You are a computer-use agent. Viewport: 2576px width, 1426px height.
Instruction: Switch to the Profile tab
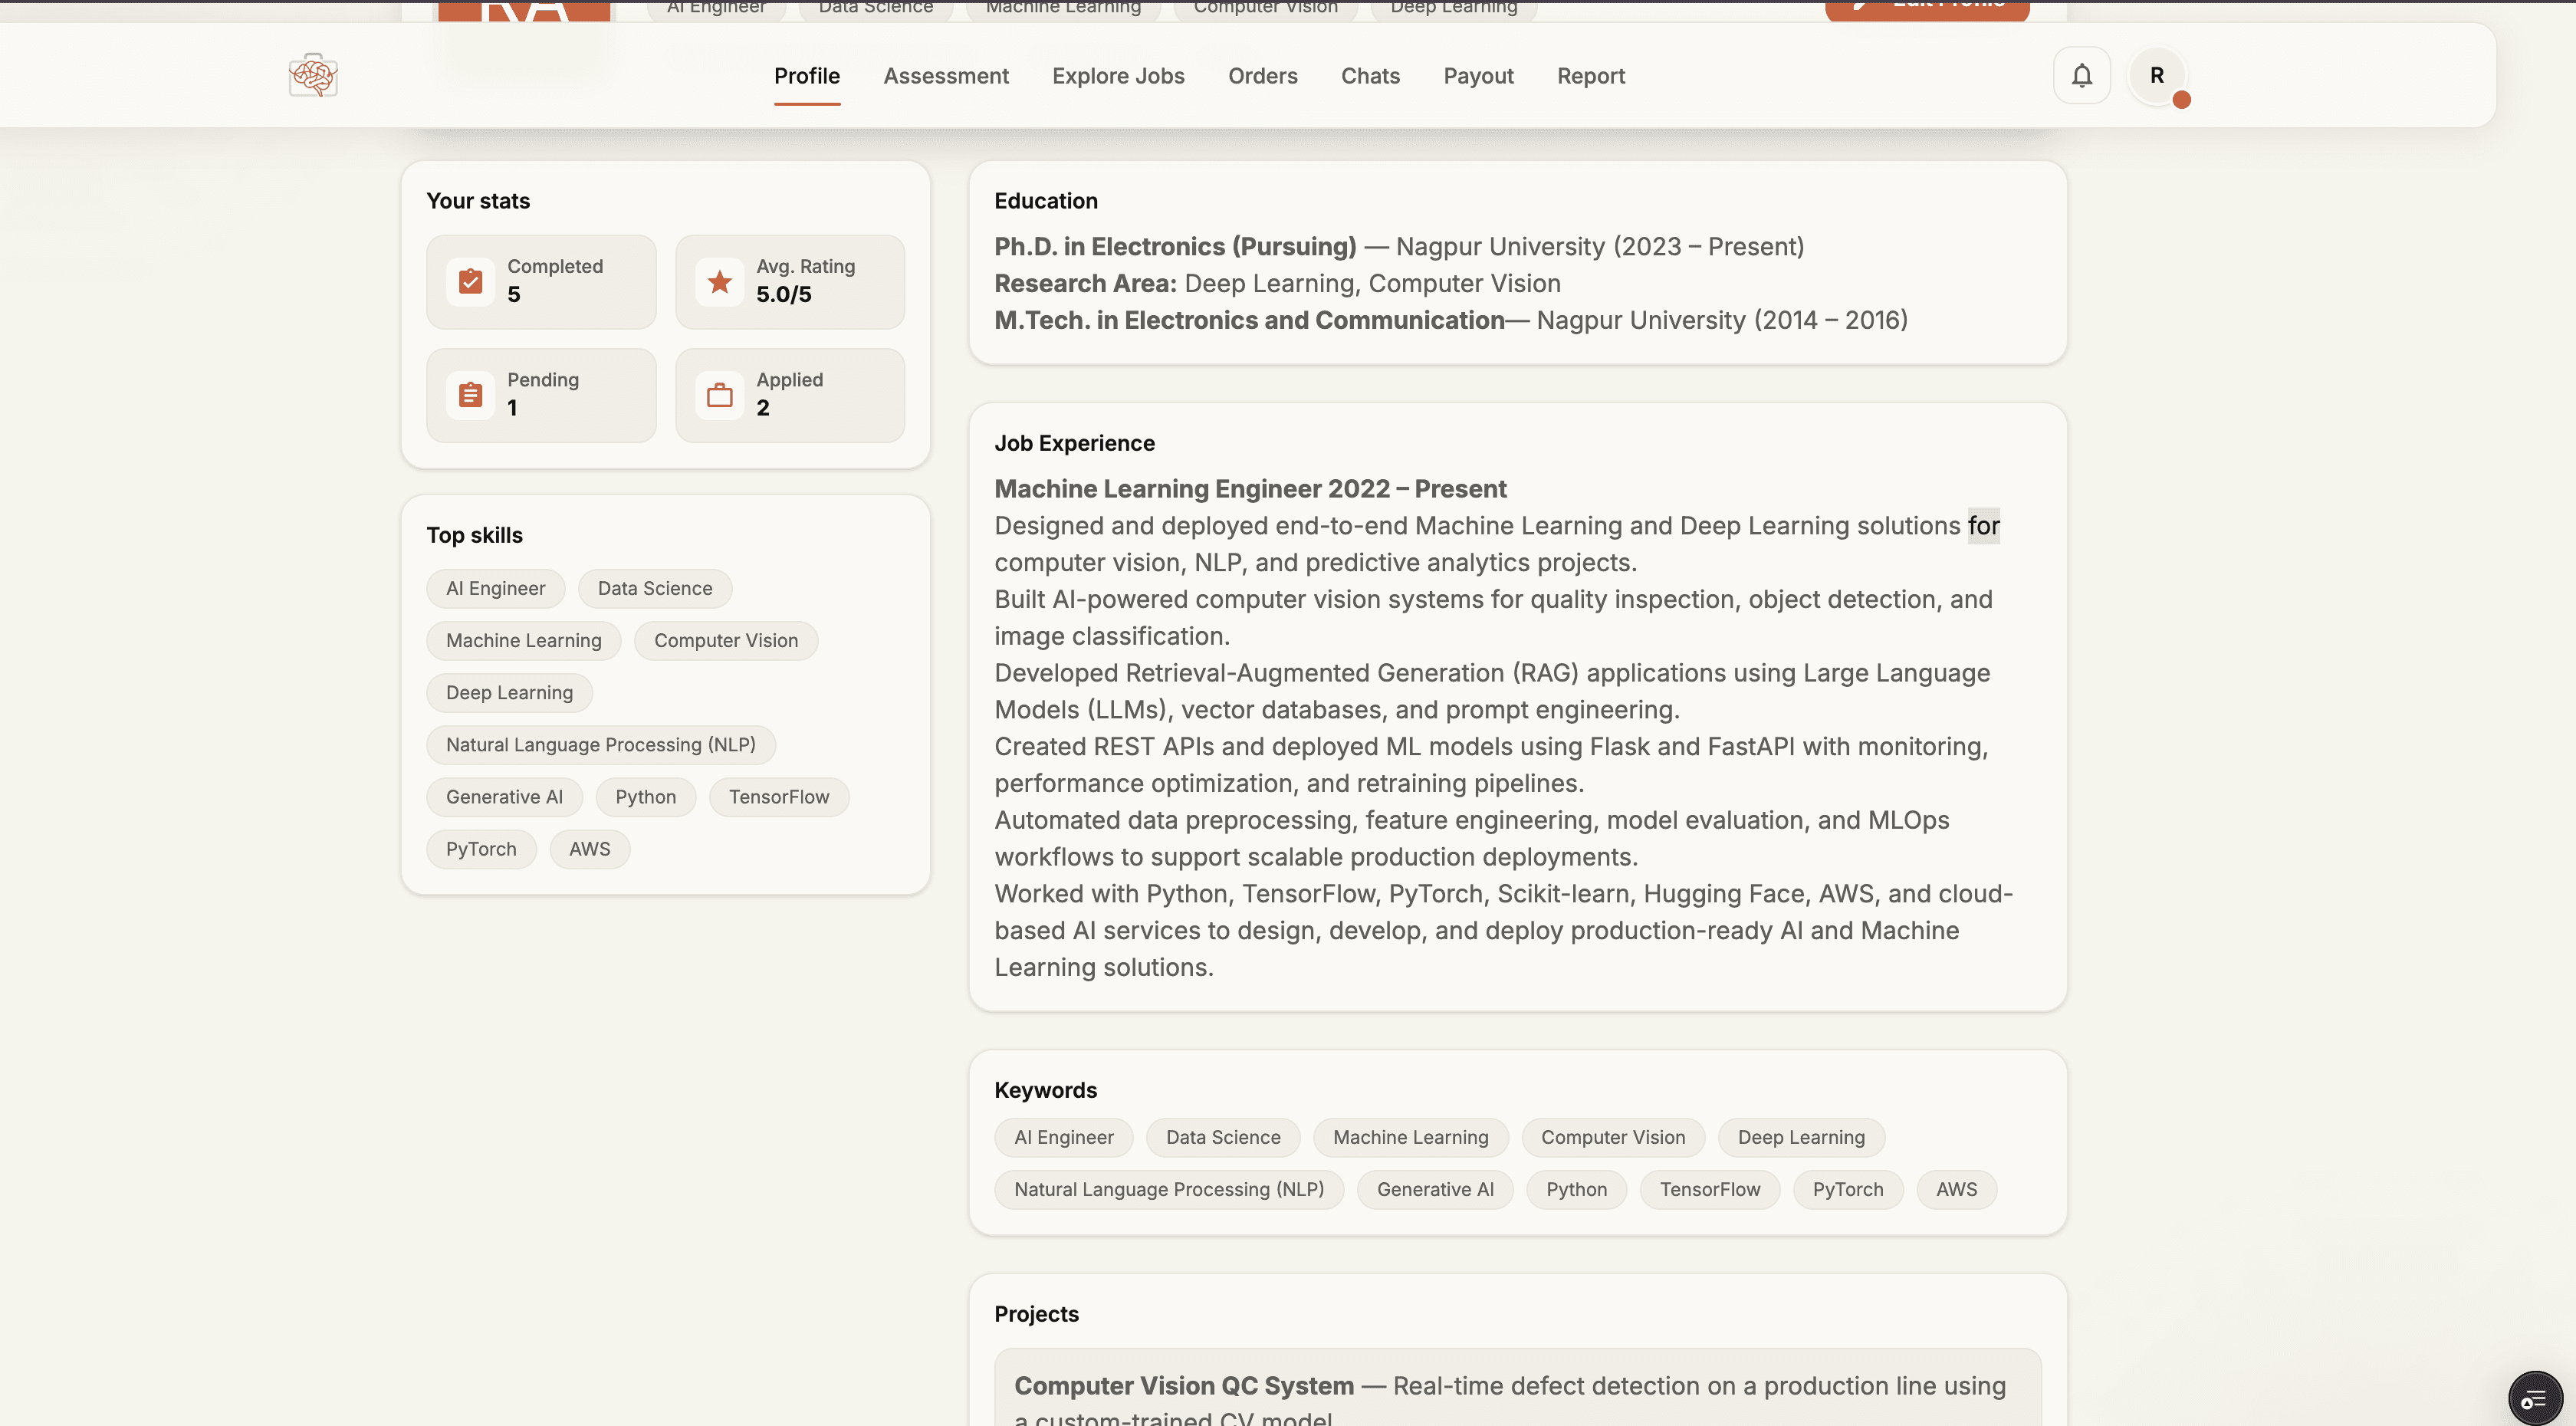tap(807, 76)
